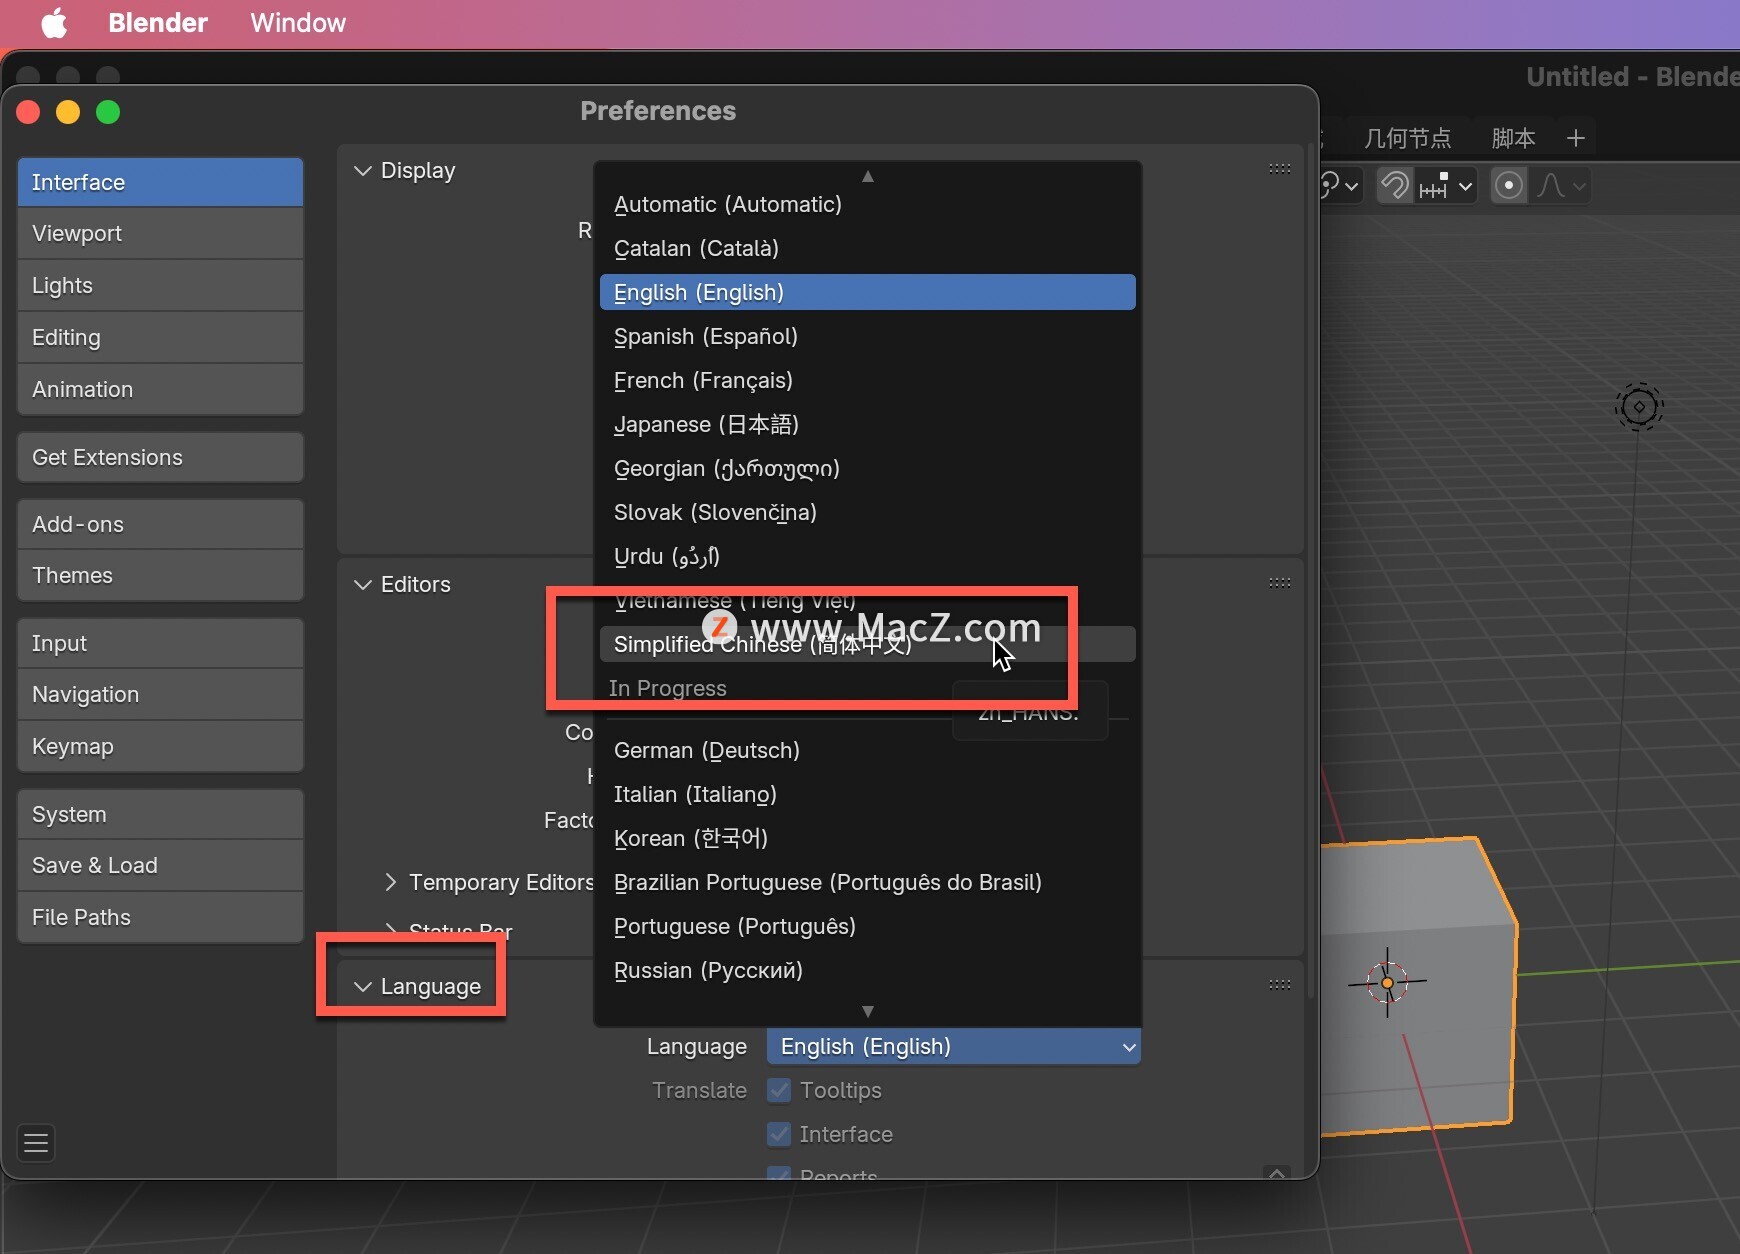Image resolution: width=1740 pixels, height=1254 pixels.
Task: Open the Themes preferences section
Action: [160, 575]
